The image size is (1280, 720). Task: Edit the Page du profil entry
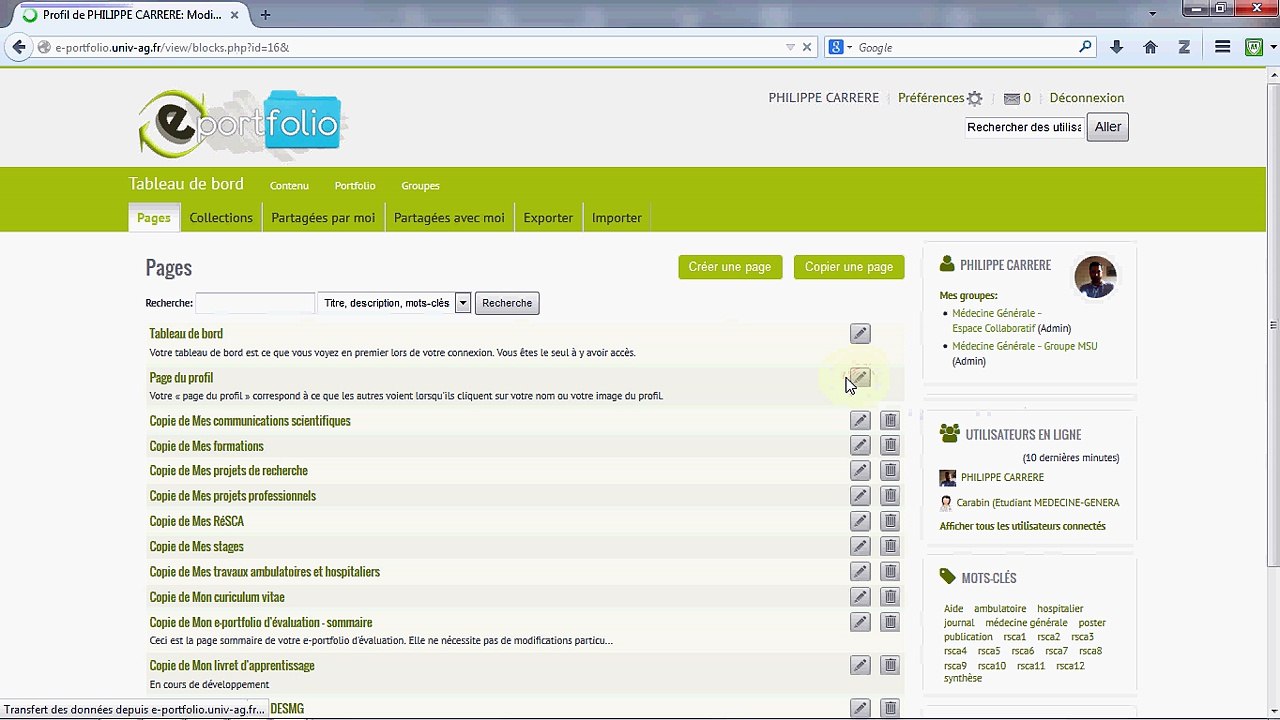860,378
